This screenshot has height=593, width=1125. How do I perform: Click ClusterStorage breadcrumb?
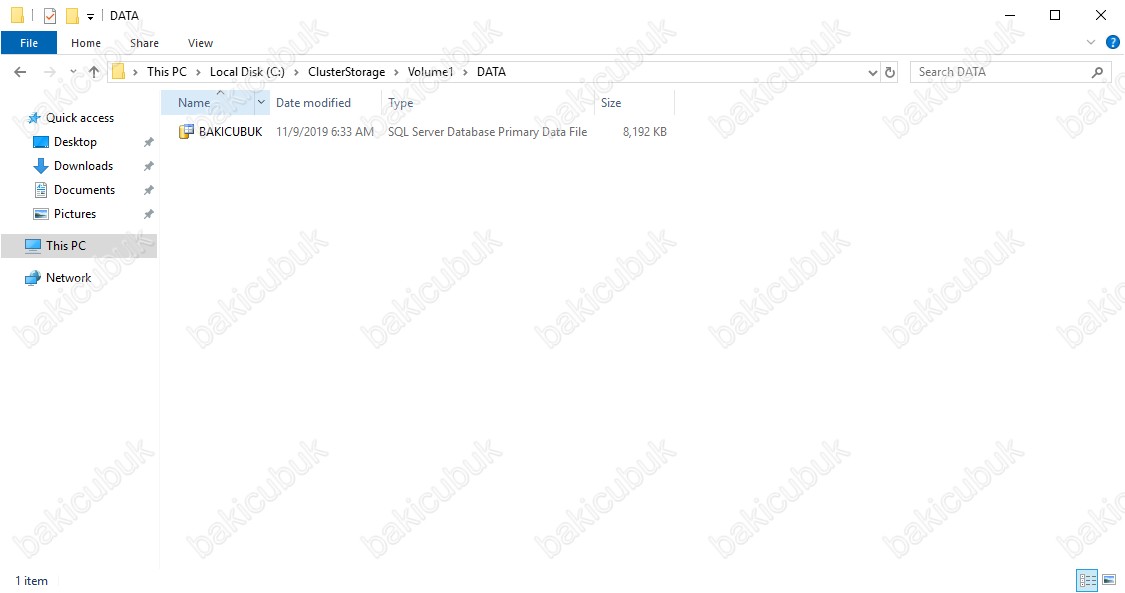pyautogui.click(x=347, y=72)
